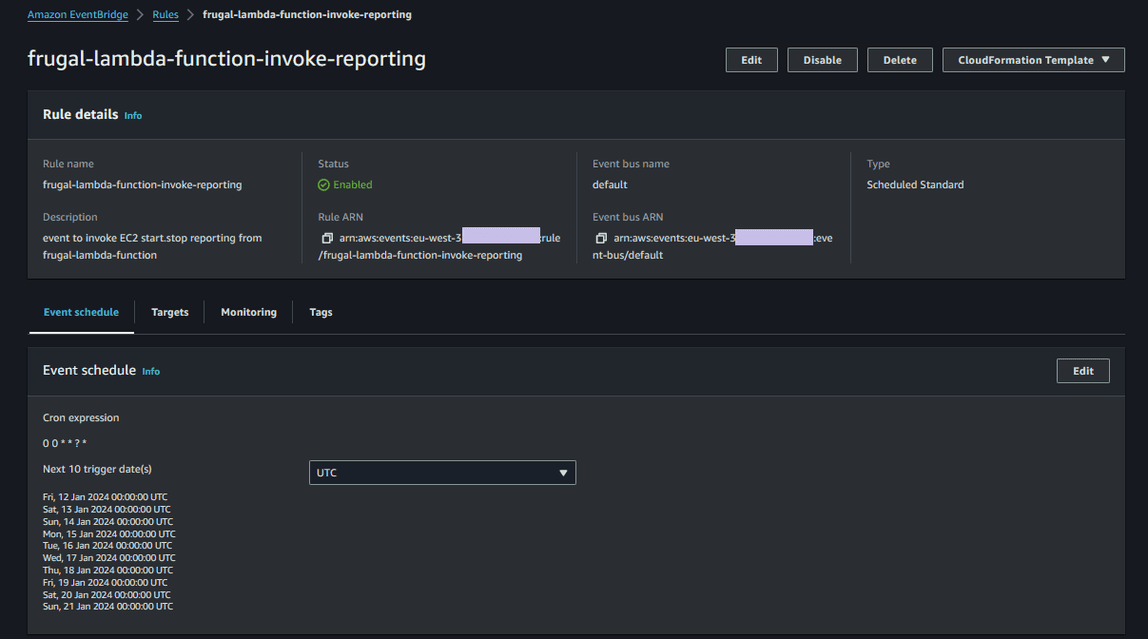Click the Info link beside Event schedule
The height and width of the screenshot is (639, 1148).
[150, 370]
